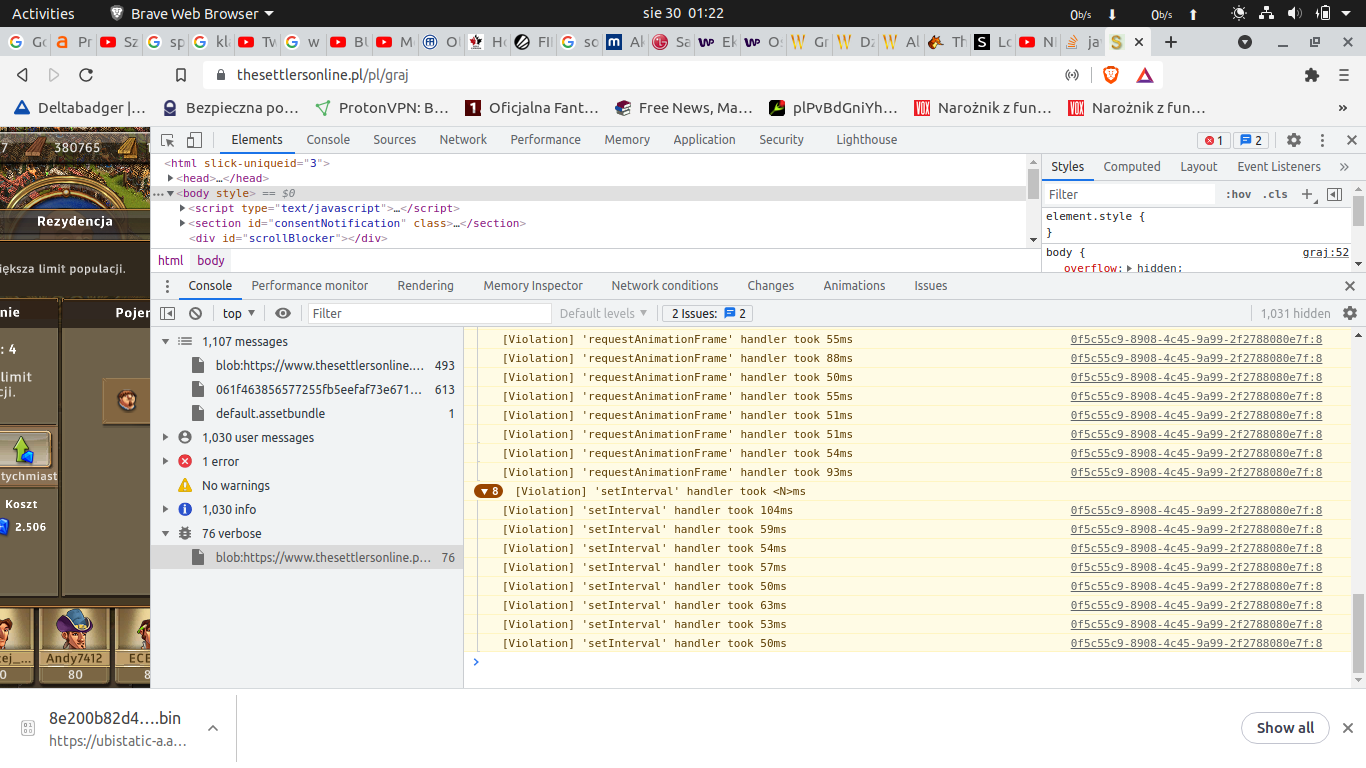1366x768 pixels.
Task: Close the bottom drawer panel
Action: (x=1351, y=286)
